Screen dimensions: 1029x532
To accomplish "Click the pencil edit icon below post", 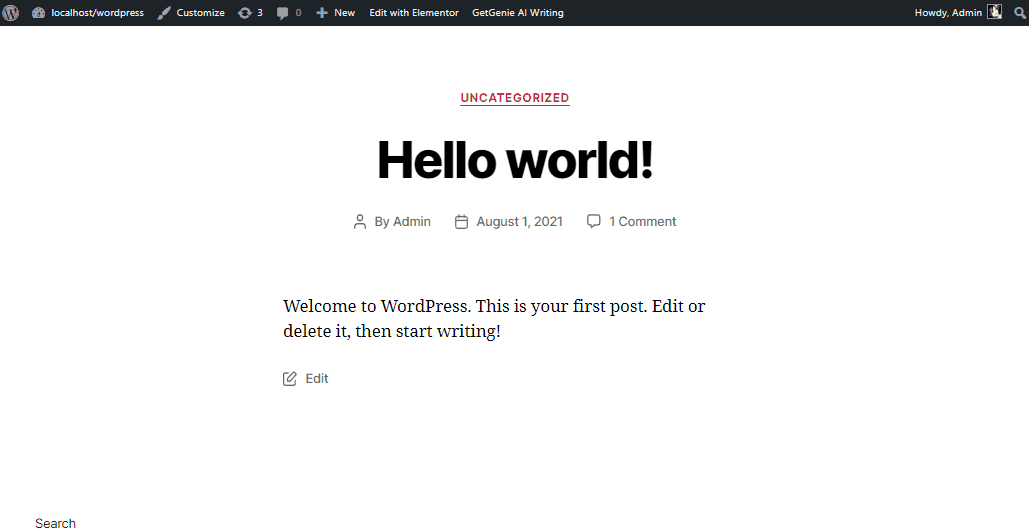I will (x=289, y=379).
